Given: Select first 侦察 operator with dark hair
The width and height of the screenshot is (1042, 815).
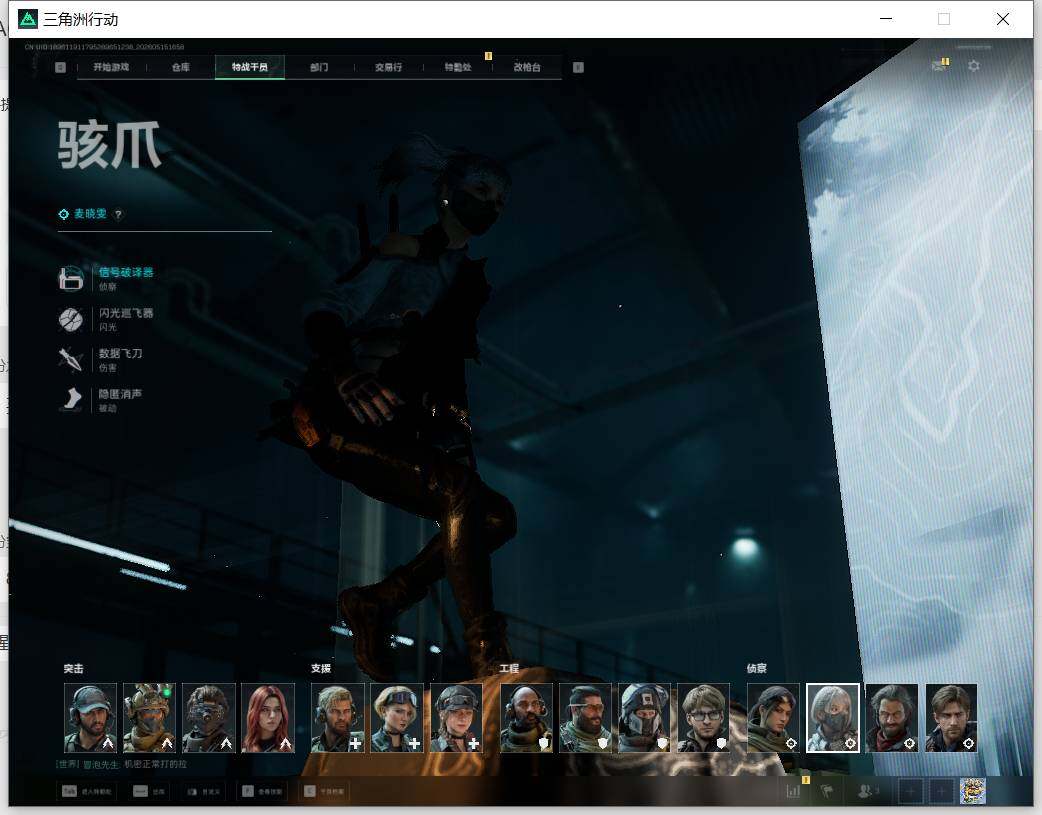Looking at the screenshot, I should 774,718.
